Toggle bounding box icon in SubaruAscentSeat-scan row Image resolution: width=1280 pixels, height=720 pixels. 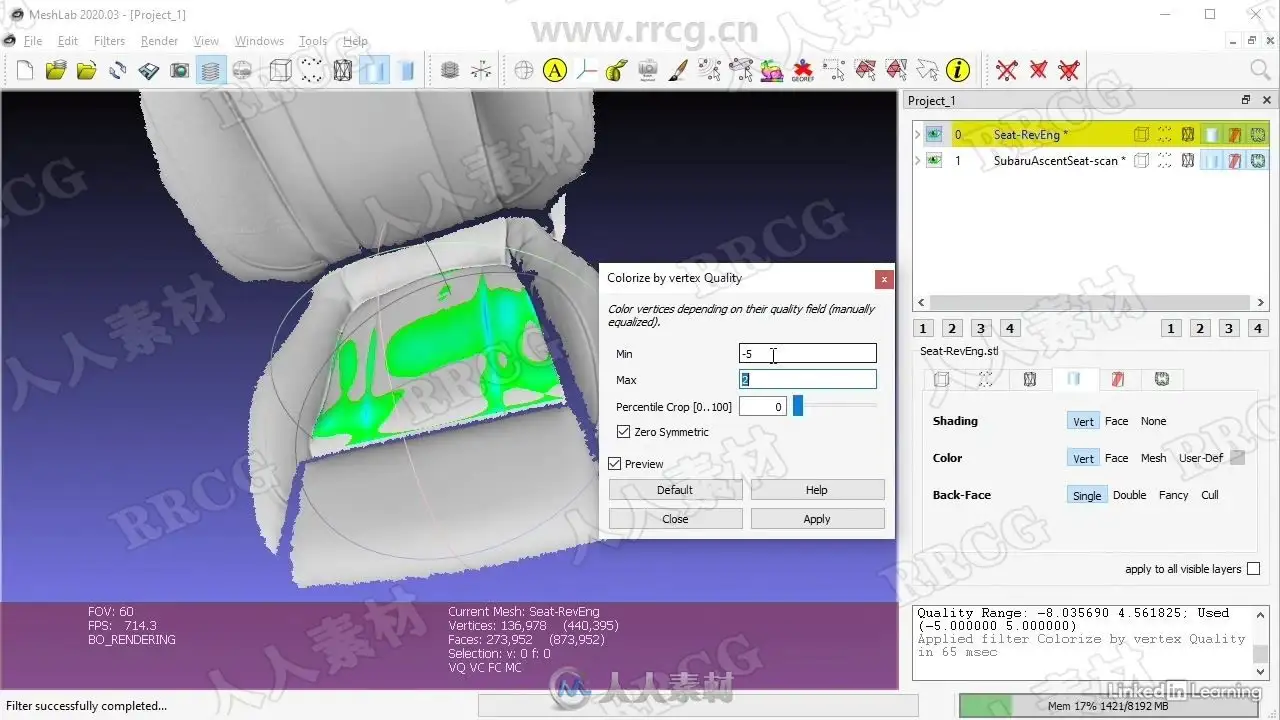[1141, 160]
